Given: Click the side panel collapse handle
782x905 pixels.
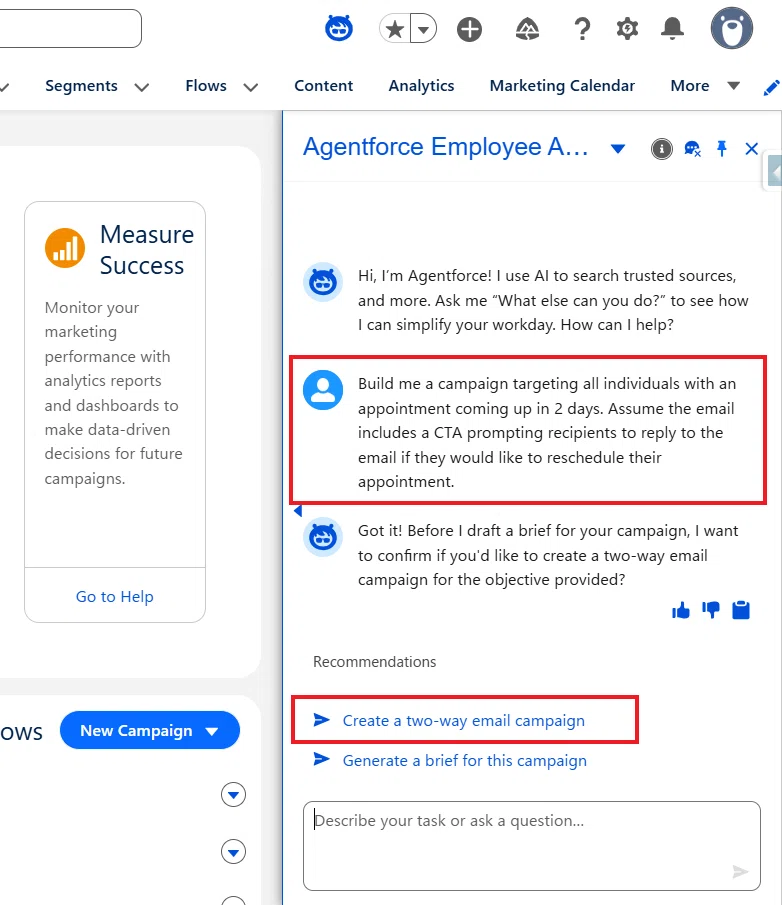Looking at the screenshot, I should pyautogui.click(x=773, y=171).
